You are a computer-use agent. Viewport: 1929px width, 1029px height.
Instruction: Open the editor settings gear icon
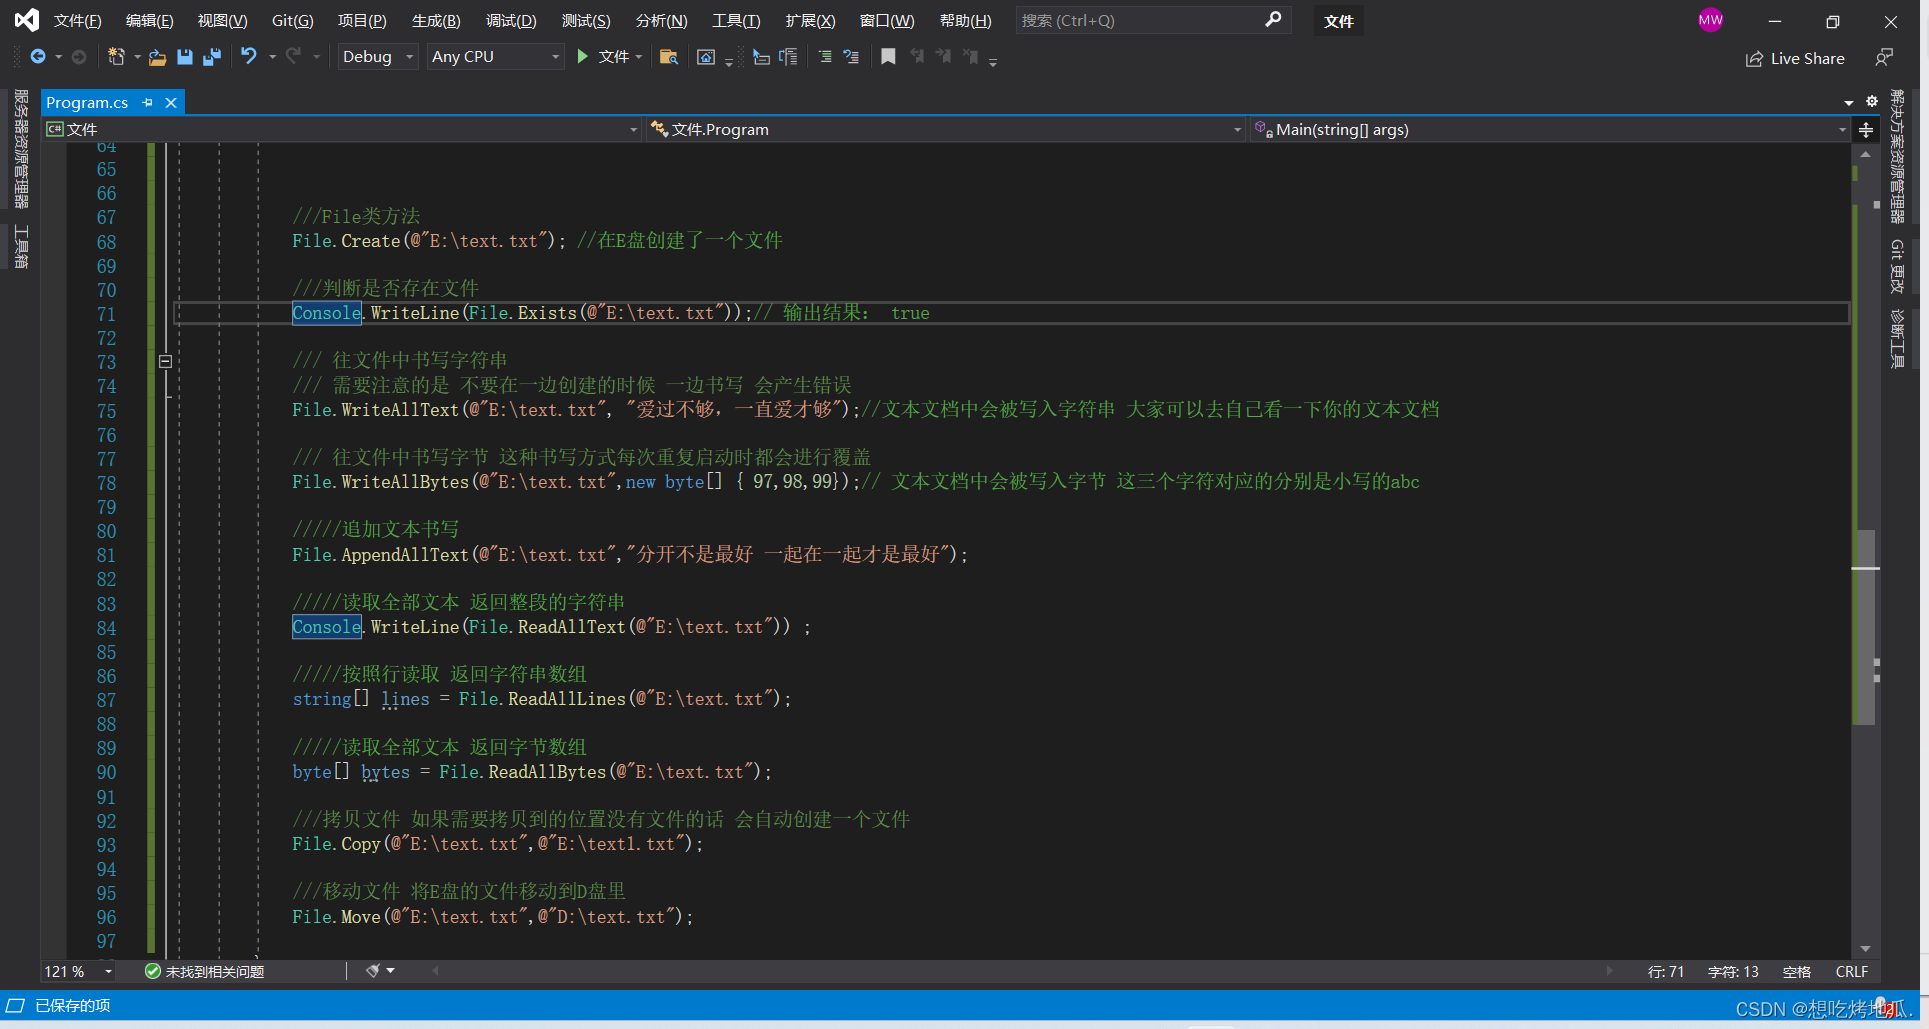click(1871, 102)
